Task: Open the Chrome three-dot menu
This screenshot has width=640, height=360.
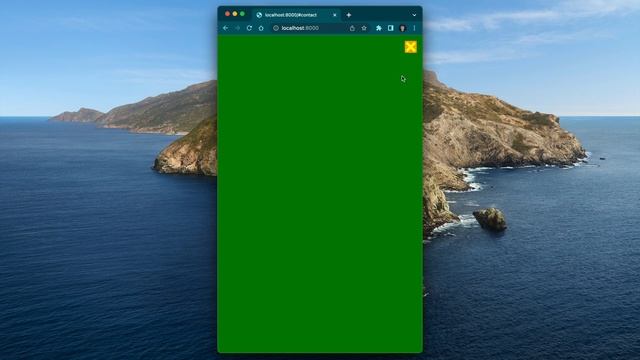Action: tap(414, 28)
